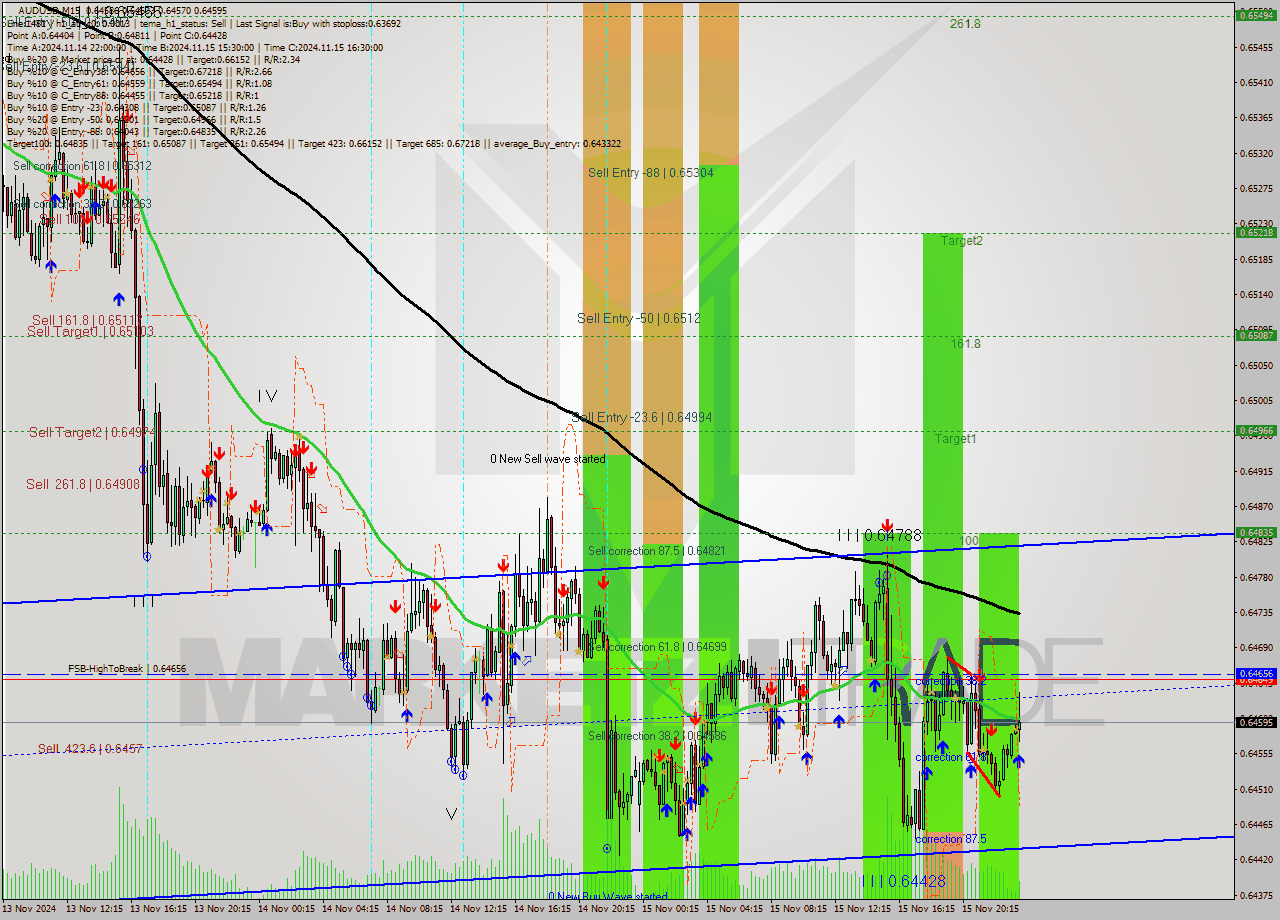This screenshot has height=920, width=1280.
Task: Click the blue 0.64656 price tag
Action: [x=1256, y=674]
